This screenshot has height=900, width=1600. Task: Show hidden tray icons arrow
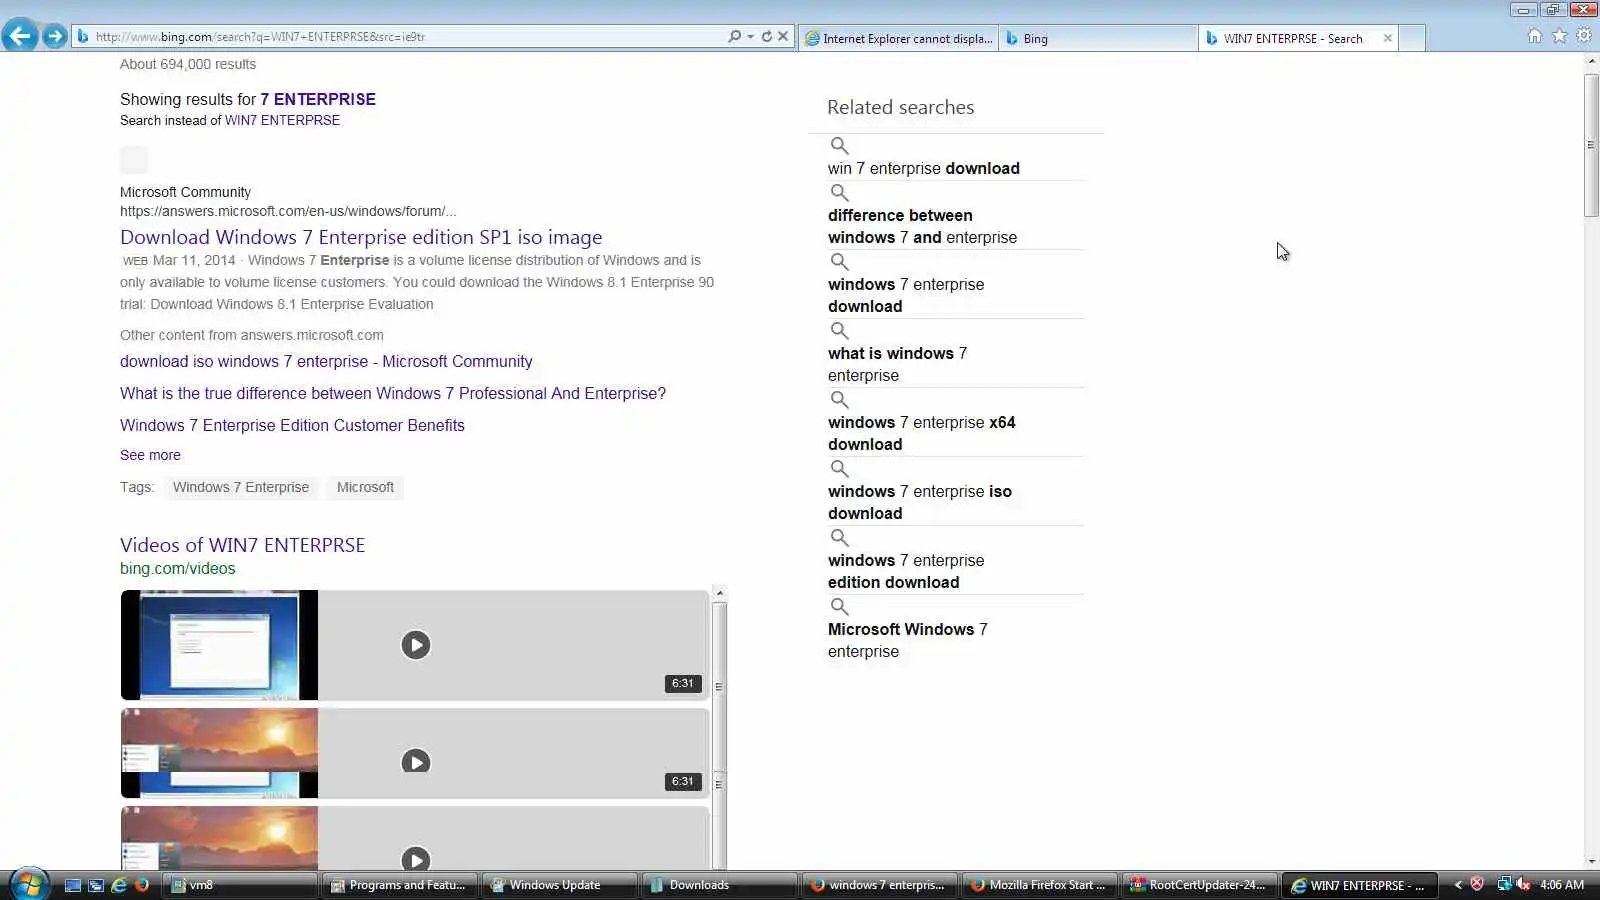coord(1458,885)
